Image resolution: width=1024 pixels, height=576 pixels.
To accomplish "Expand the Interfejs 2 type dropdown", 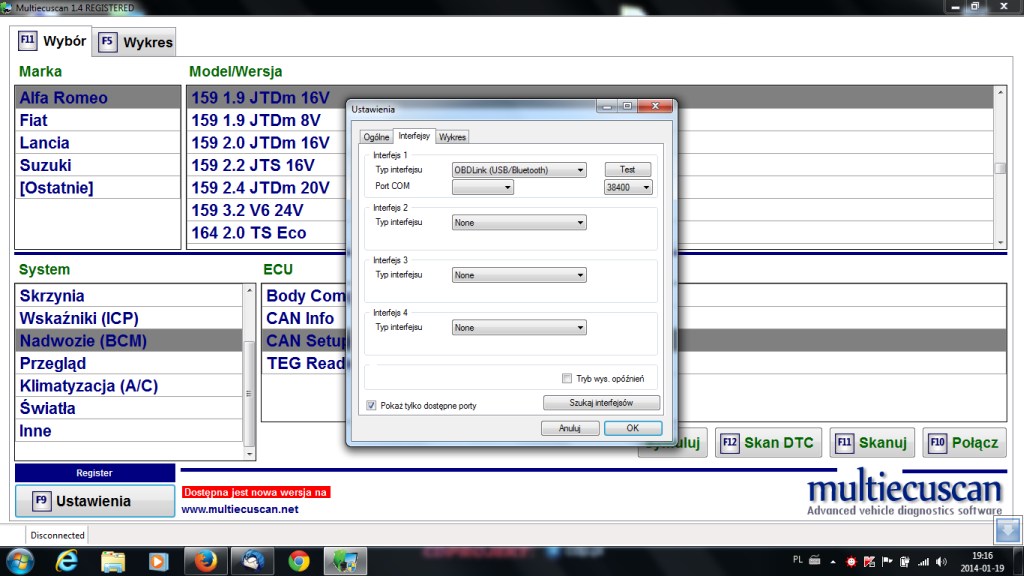I will click(x=519, y=223).
